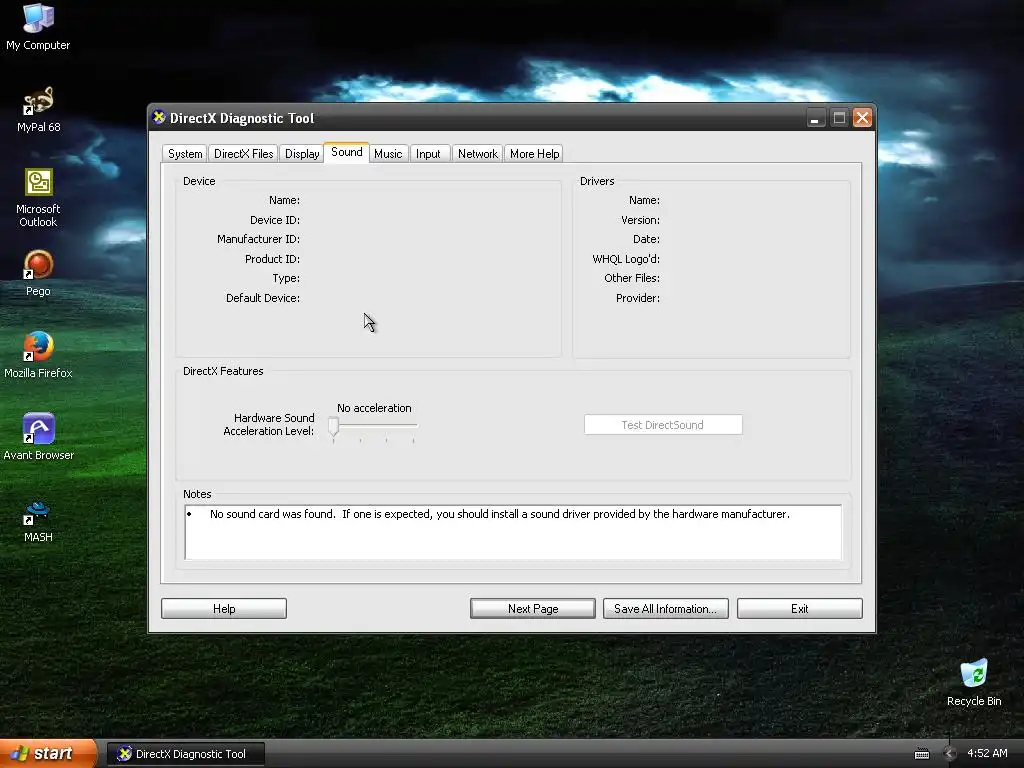Click inside the Notes text box
The height and width of the screenshot is (768, 1024).
[x=513, y=532]
